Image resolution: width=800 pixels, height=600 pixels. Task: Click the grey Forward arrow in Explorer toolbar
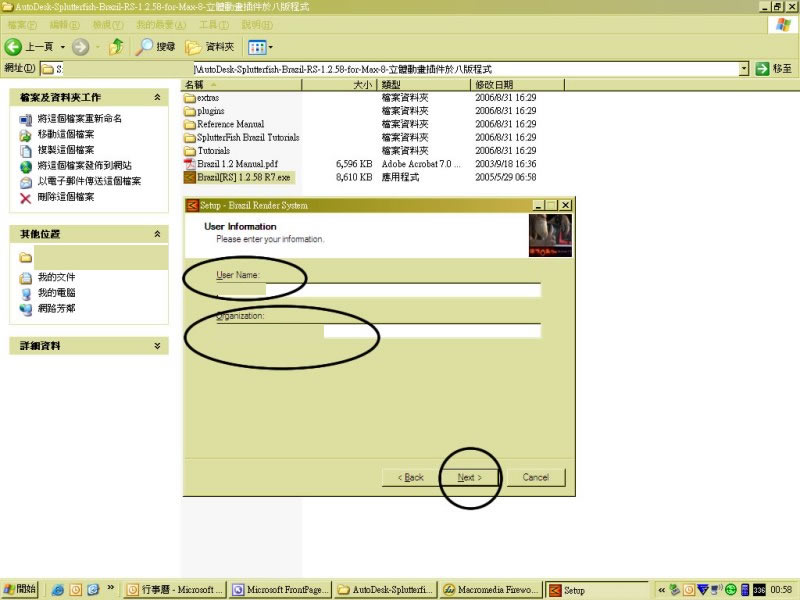(x=80, y=47)
